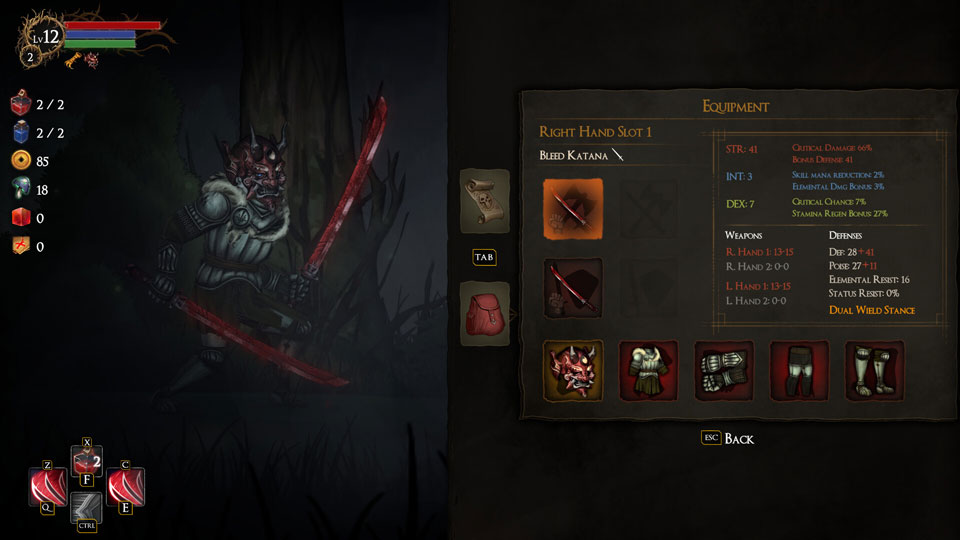The width and height of the screenshot is (960, 540).
Task: Select the empty left hand slot 2
Action: click(648, 288)
